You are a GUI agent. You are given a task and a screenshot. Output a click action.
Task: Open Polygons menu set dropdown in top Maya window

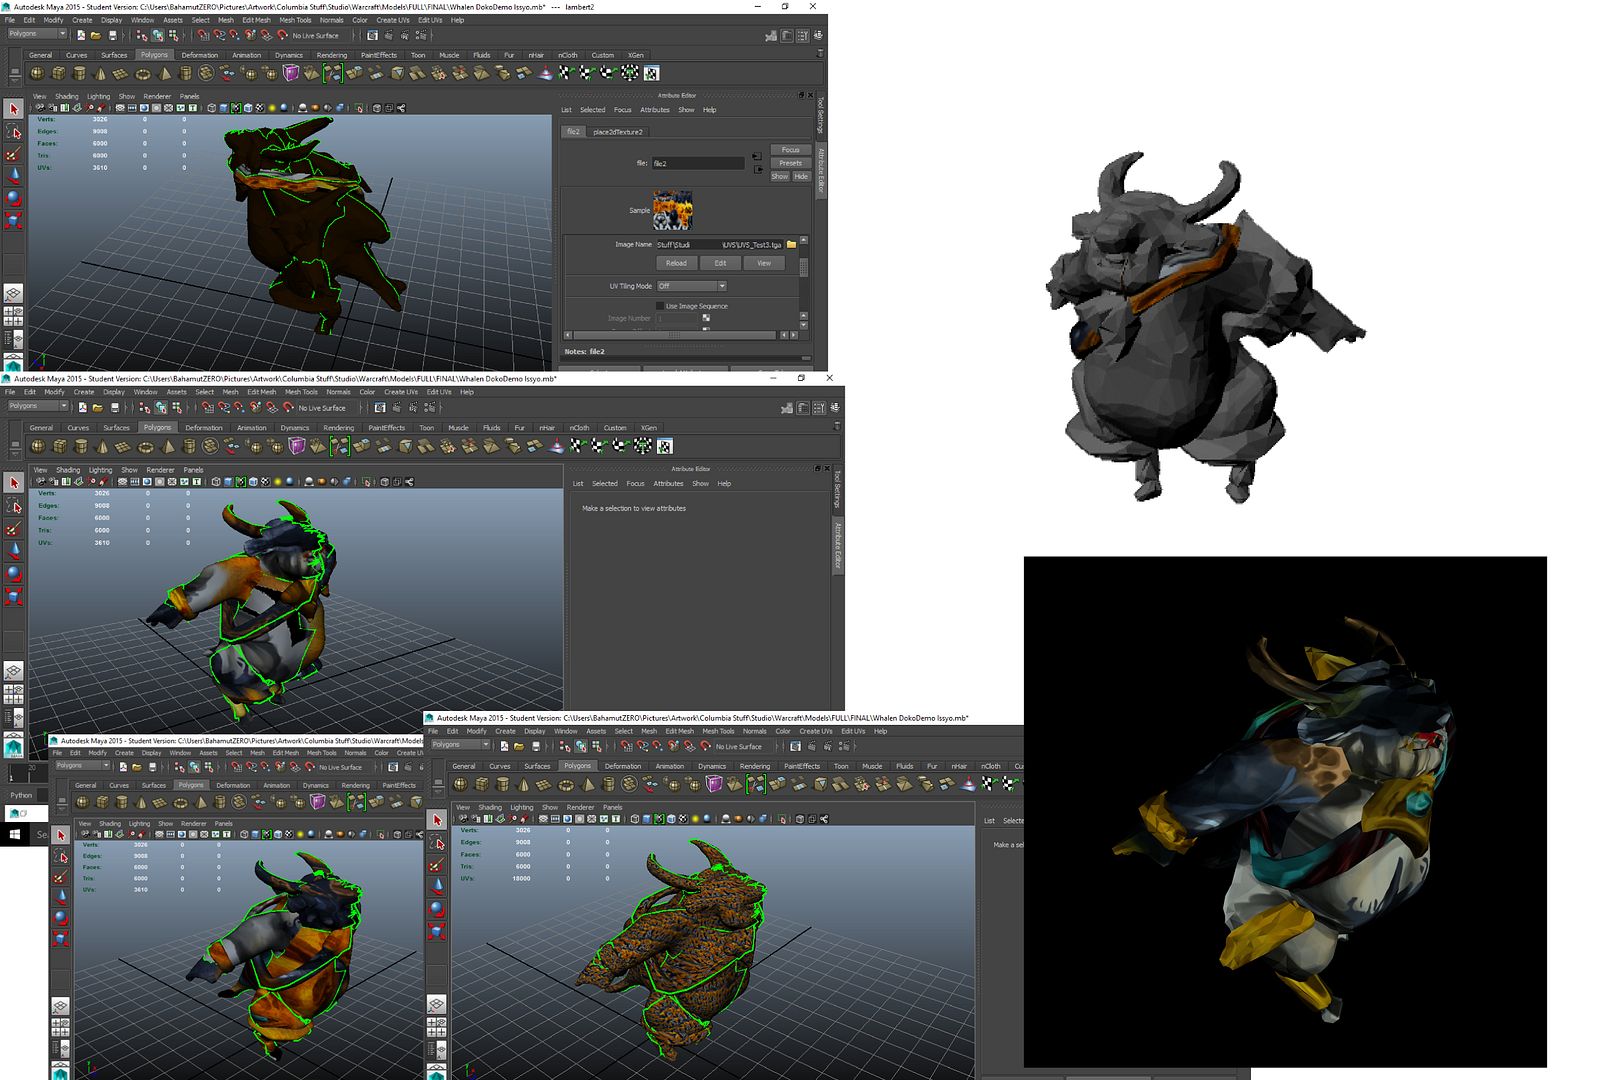37,34
